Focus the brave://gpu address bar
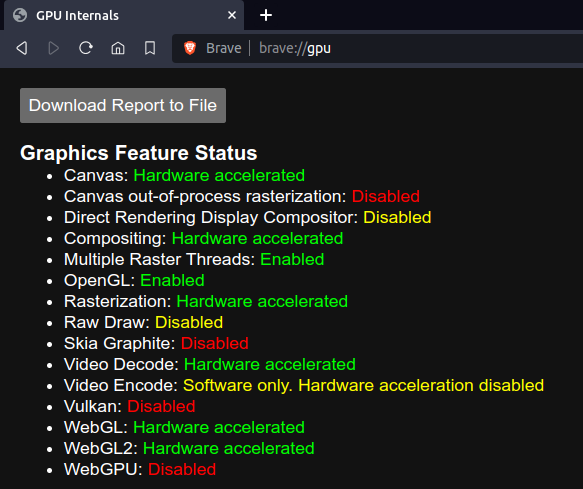Screen dimensions: 583x489 coord(377,48)
